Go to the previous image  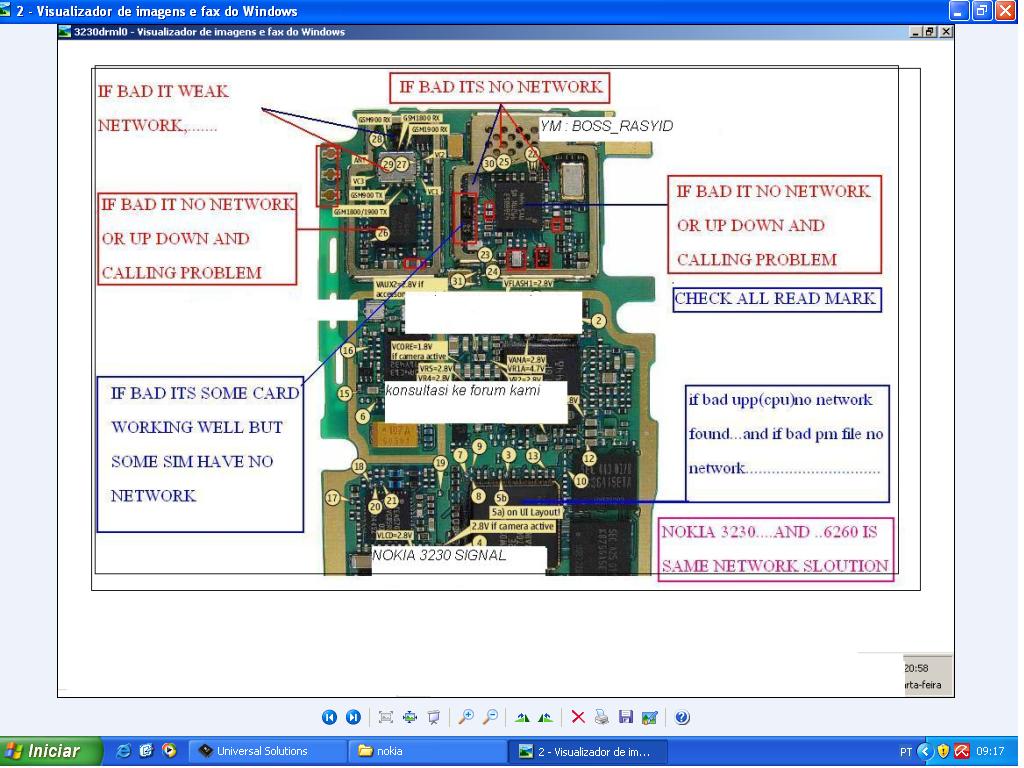(x=329, y=717)
